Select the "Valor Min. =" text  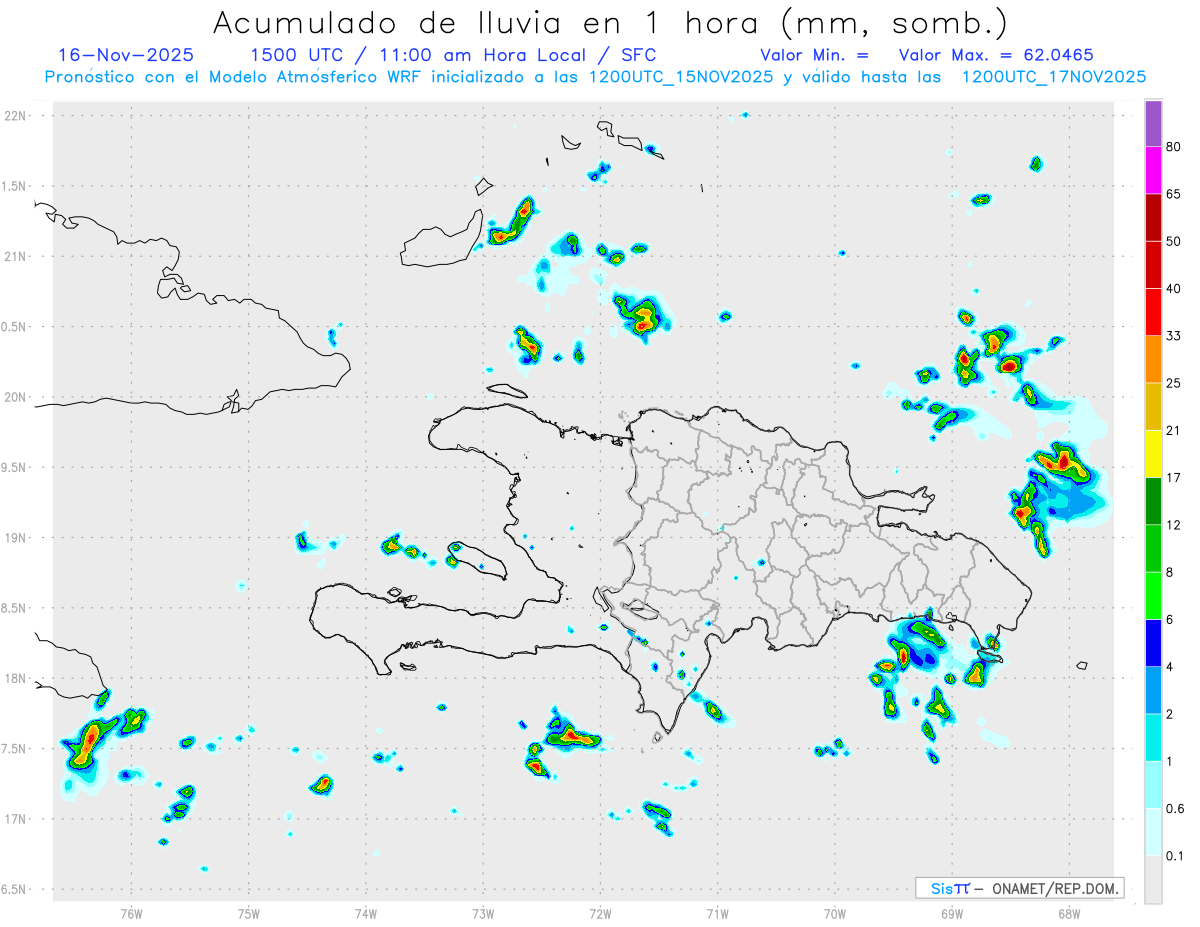tap(814, 55)
